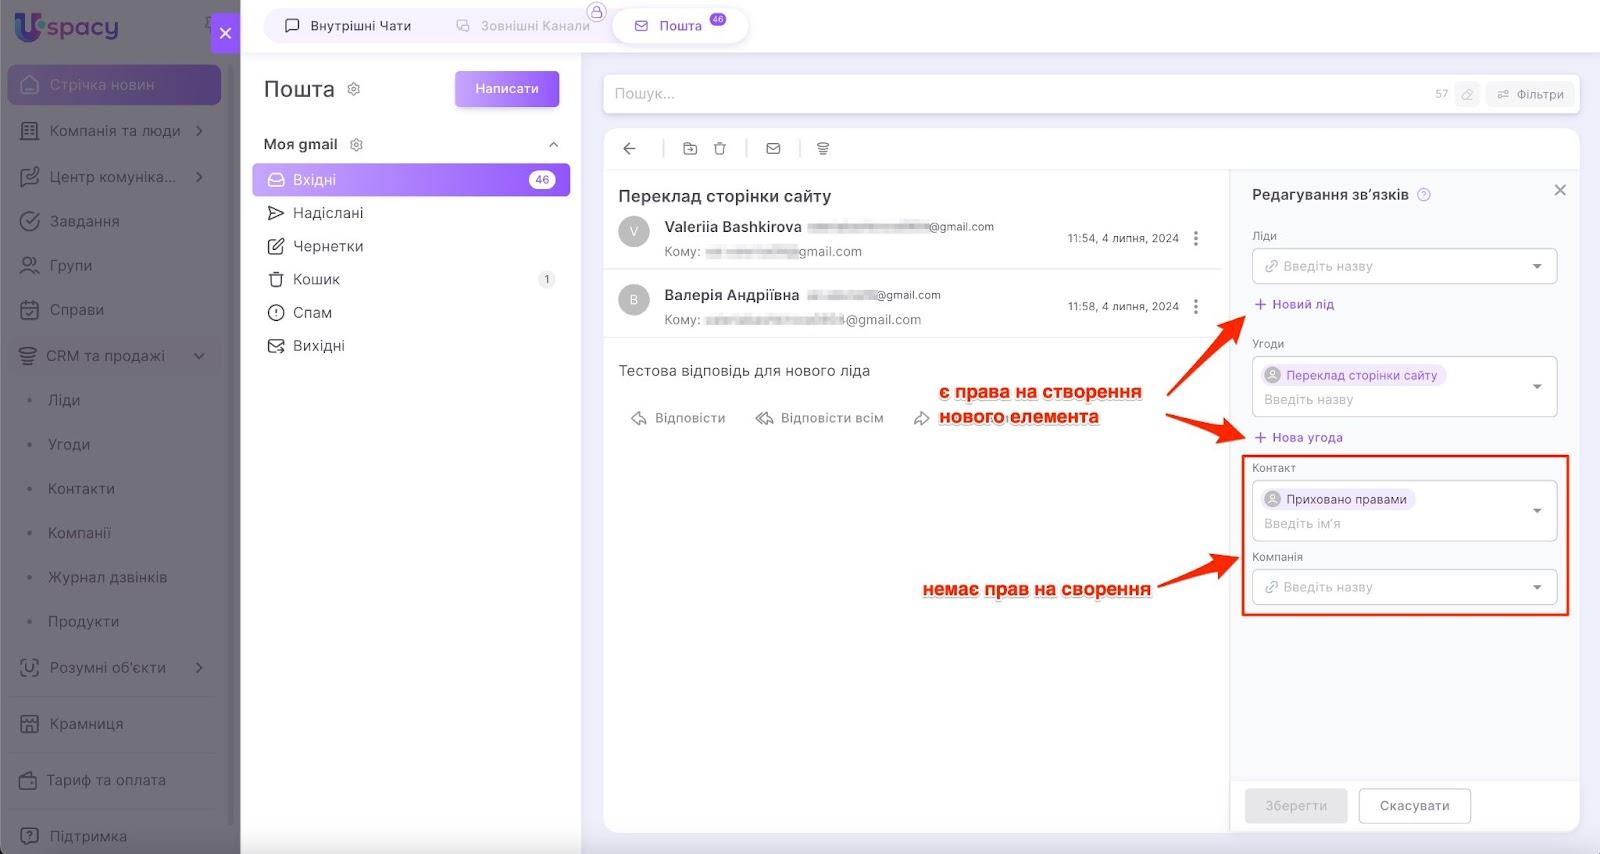Click + Новий лід link
Viewport: 1600px width, 854px height.
click(x=1294, y=304)
